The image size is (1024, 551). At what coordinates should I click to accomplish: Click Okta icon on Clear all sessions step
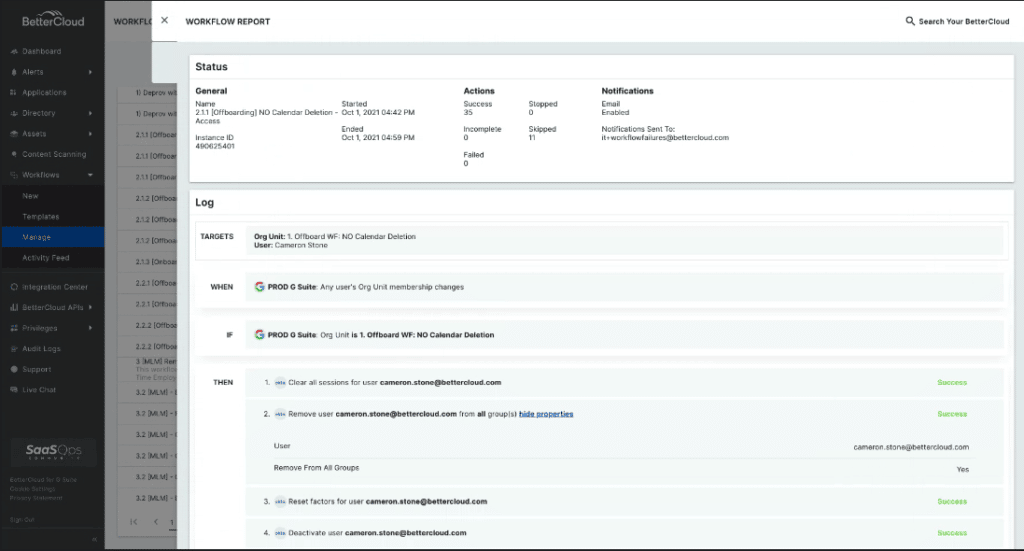tap(280, 383)
